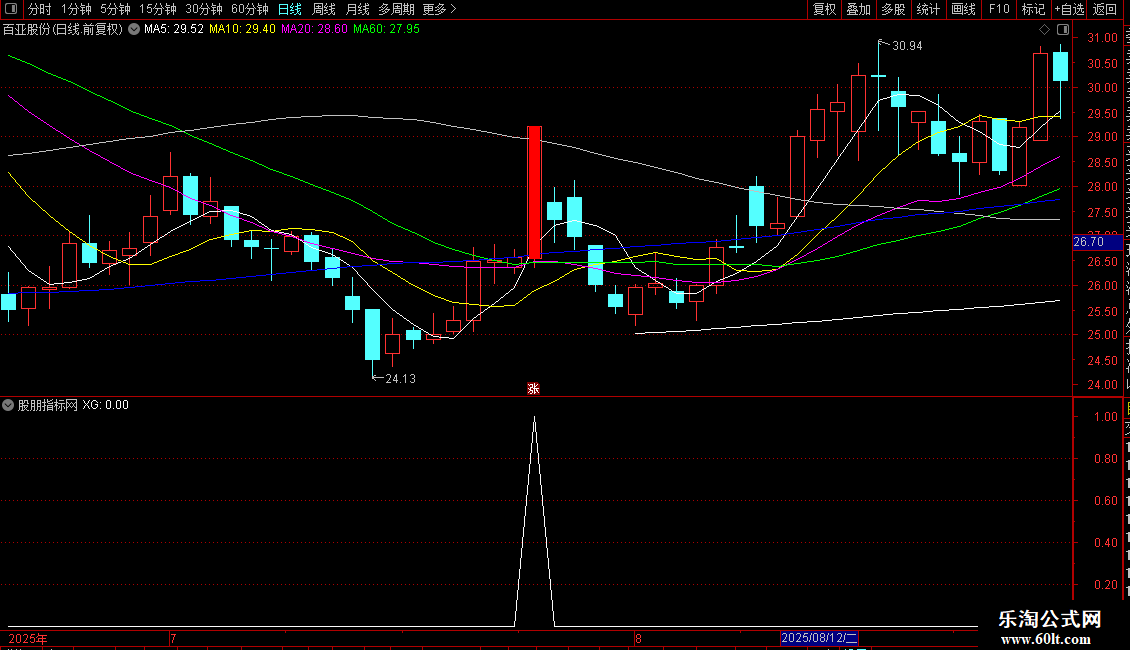The height and width of the screenshot is (650, 1130).
Task: Click the 统计 statistics button
Action: [927, 9]
